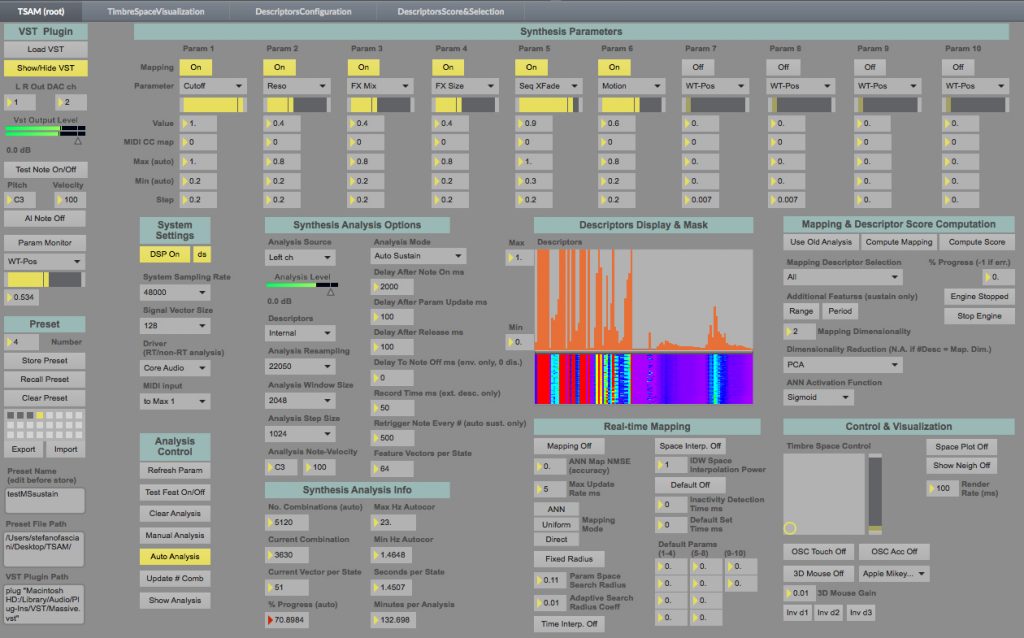The width and height of the screenshot is (1024, 638).
Task: Open the PCA Dimensionality Reduction dropdown
Action: click(x=843, y=366)
